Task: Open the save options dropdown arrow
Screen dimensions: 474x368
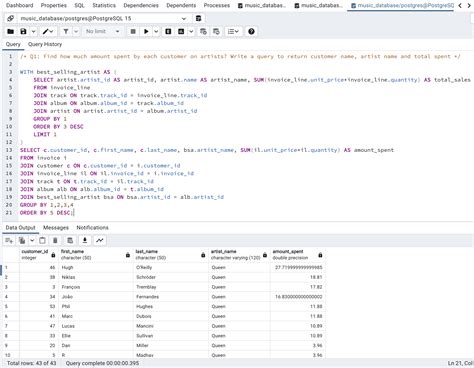Action: pos(33,31)
